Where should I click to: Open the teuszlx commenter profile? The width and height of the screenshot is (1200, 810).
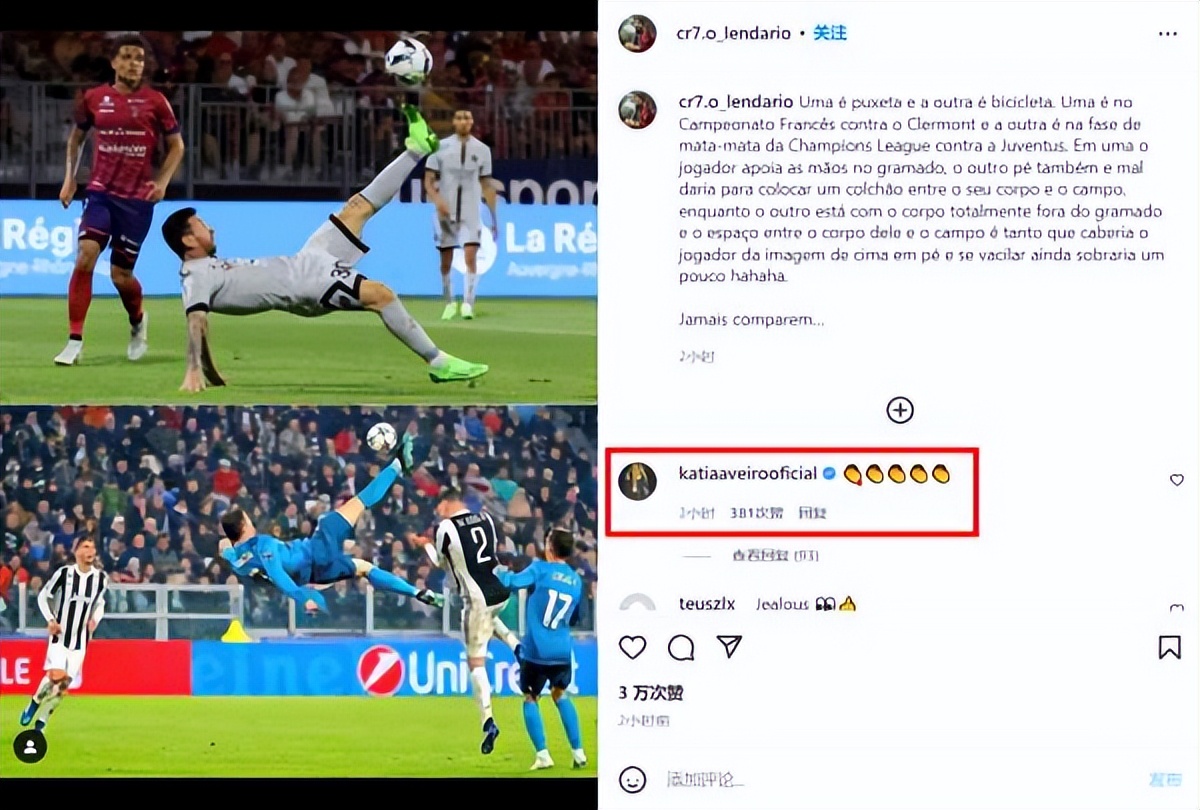(707, 604)
